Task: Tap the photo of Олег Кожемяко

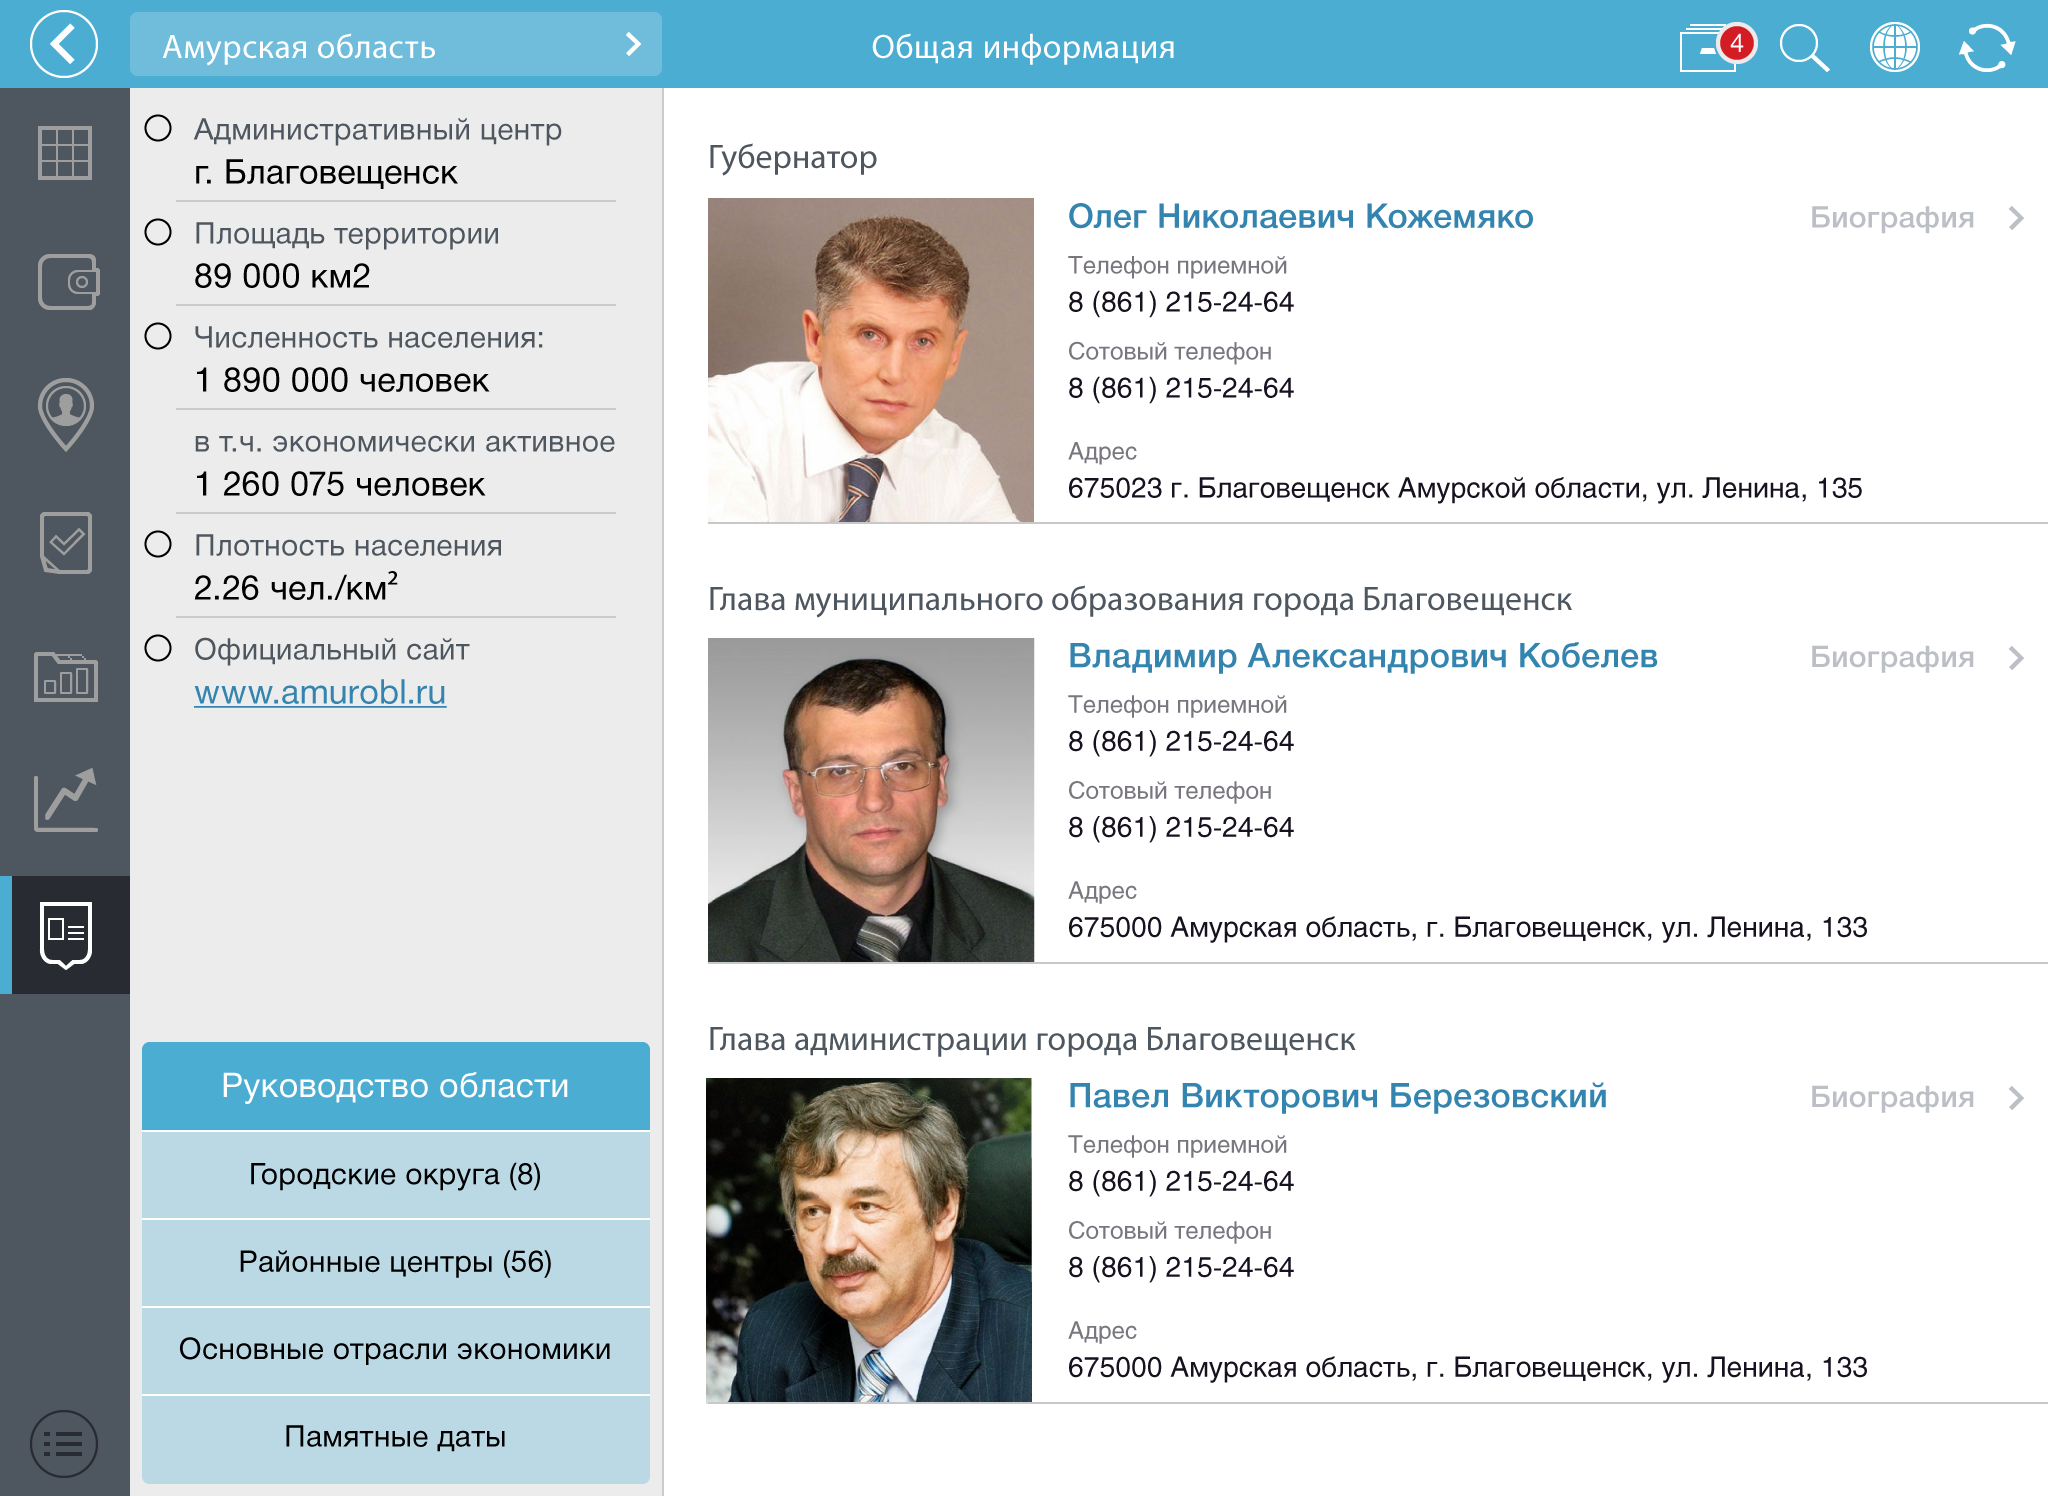Action: point(871,360)
